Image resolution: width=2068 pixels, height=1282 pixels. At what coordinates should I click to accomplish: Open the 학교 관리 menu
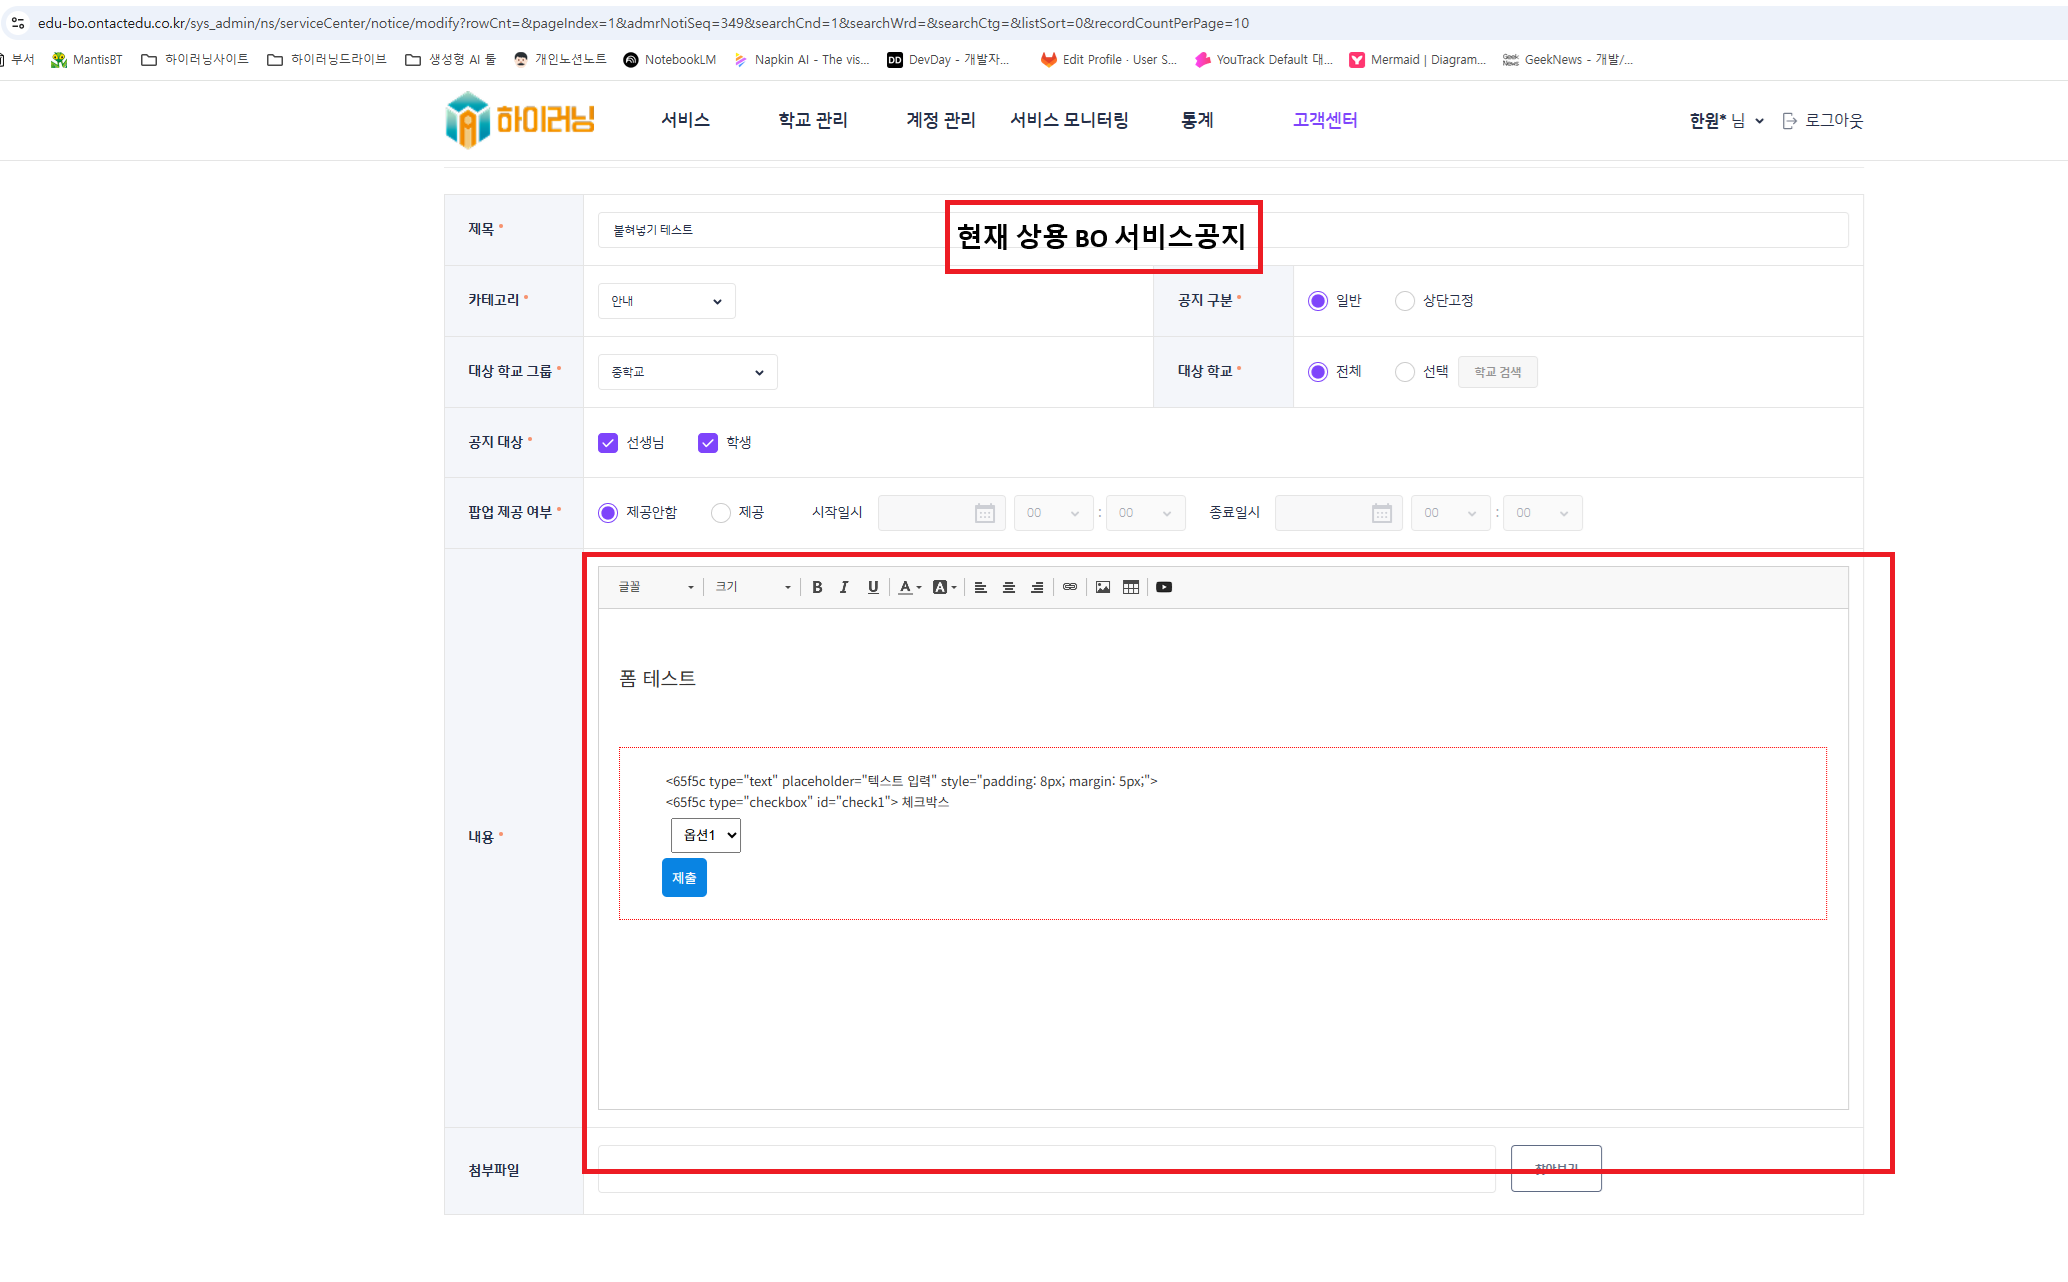[x=812, y=120]
